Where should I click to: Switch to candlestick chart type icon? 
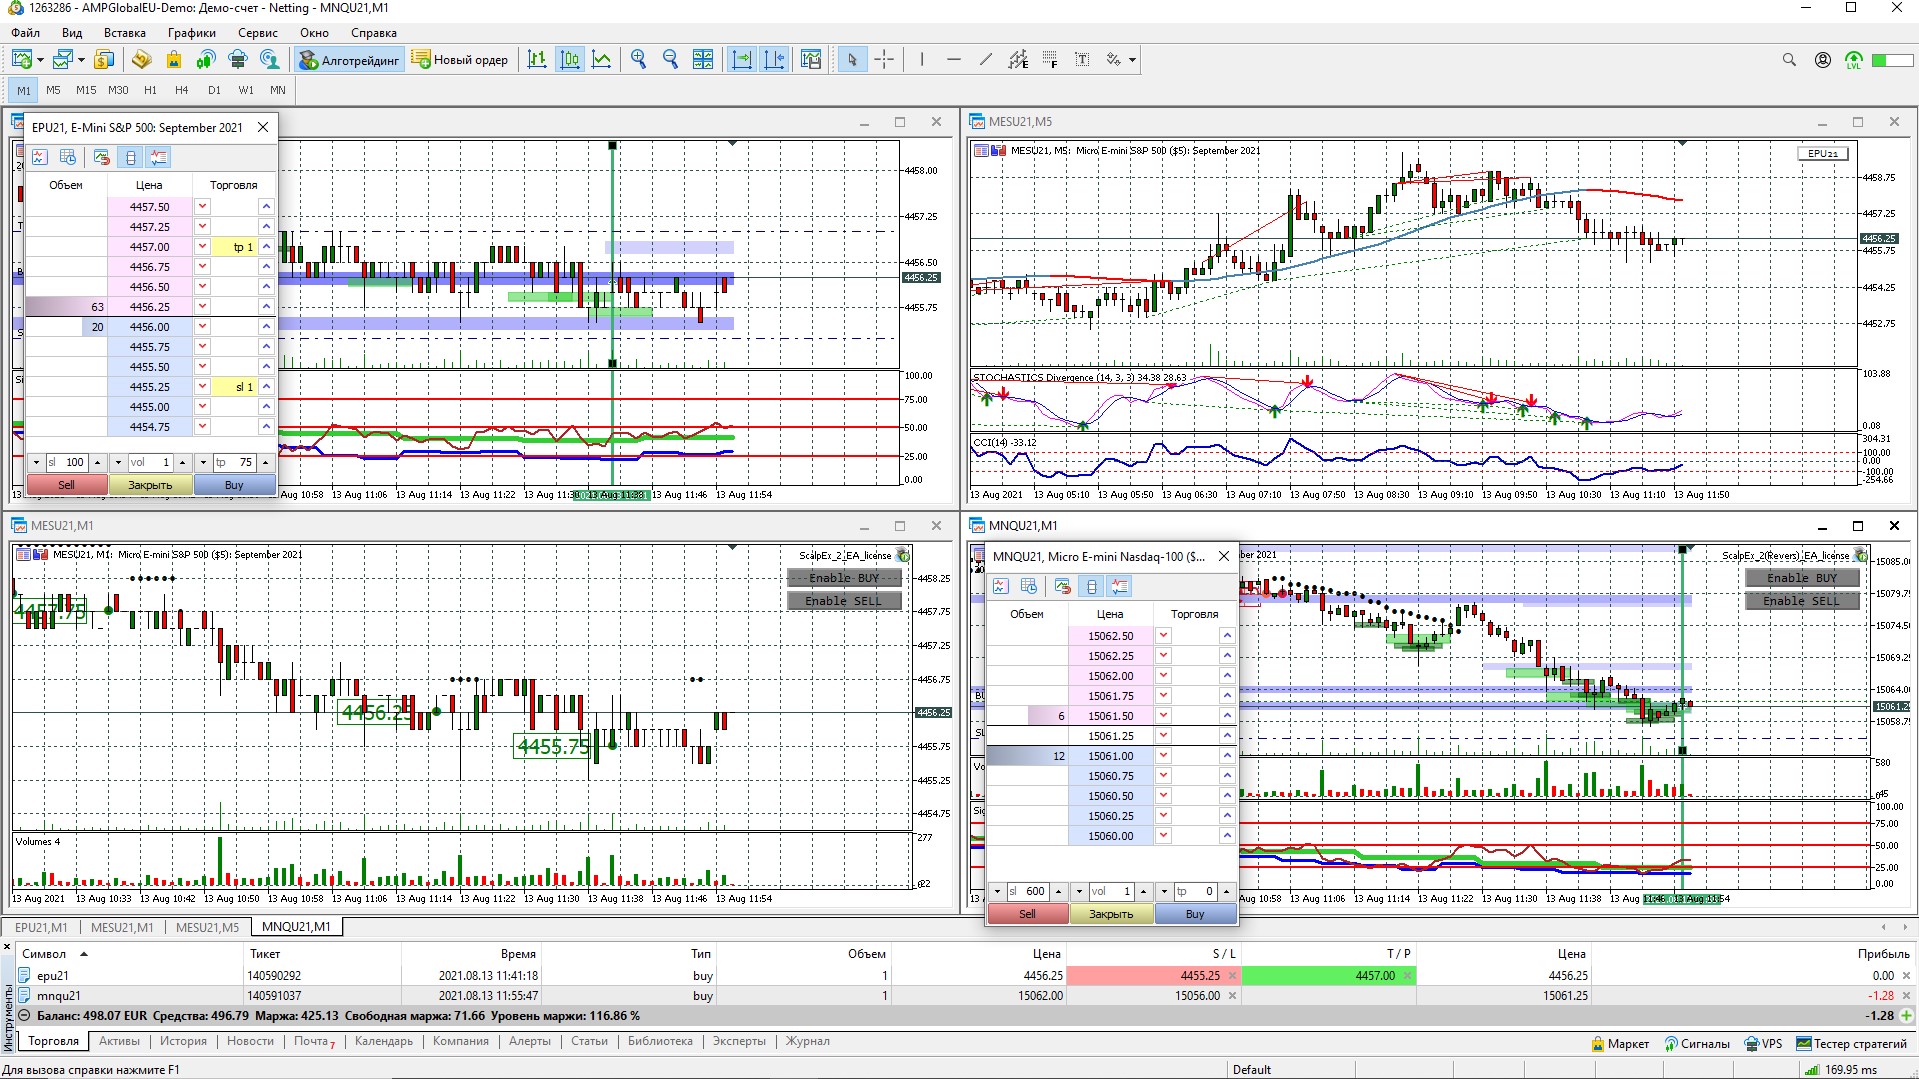pos(569,60)
